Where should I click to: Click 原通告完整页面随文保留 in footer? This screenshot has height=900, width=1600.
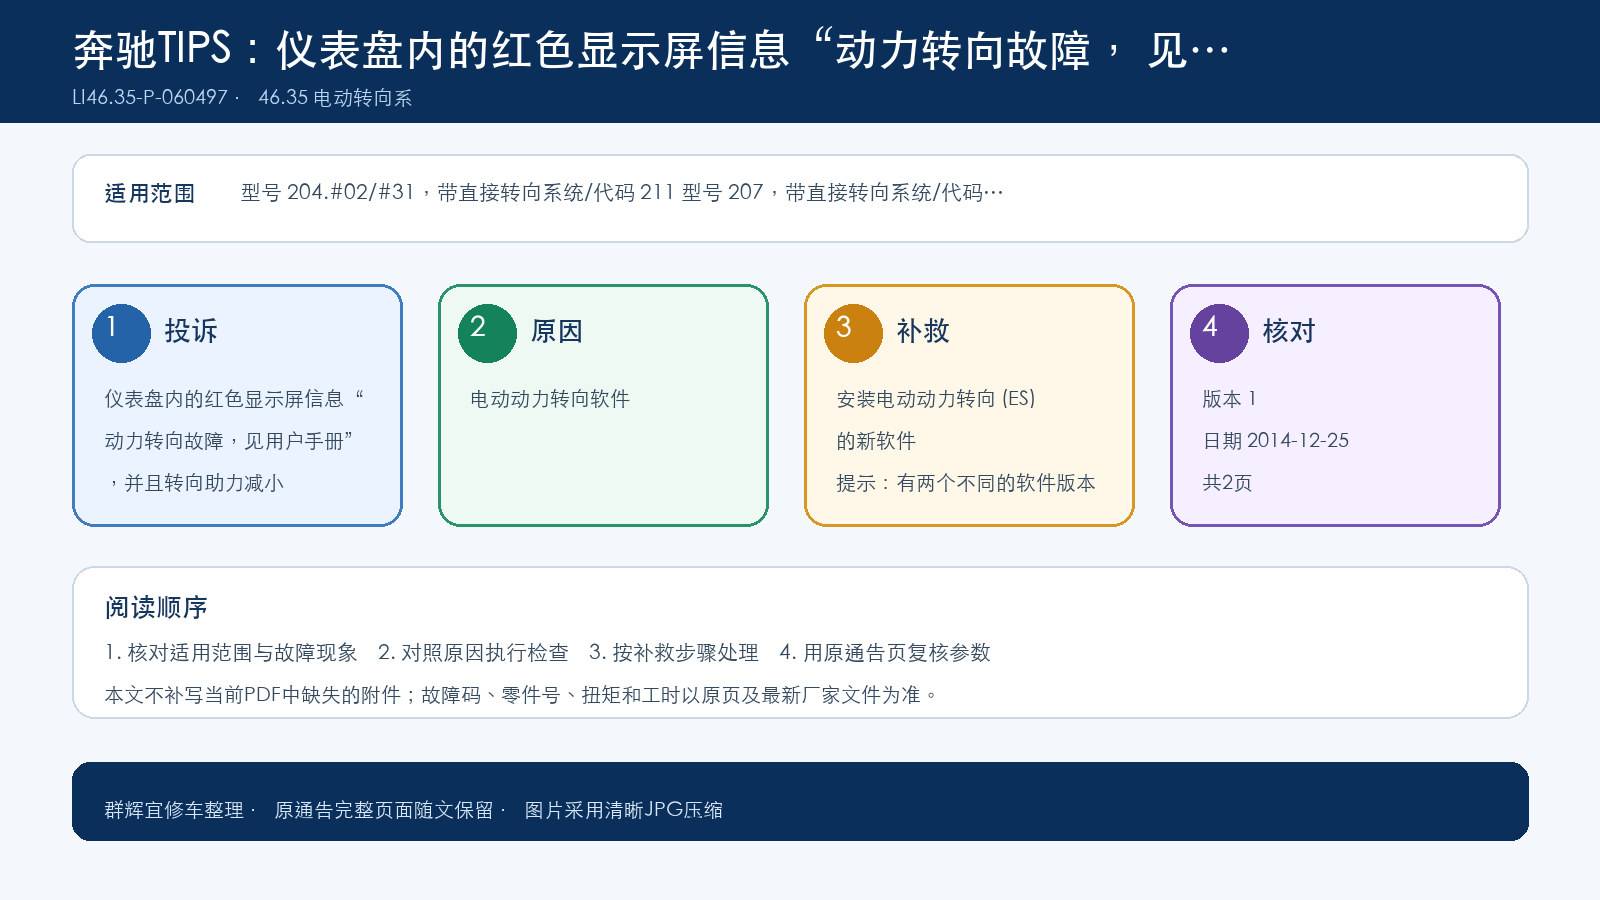384,810
